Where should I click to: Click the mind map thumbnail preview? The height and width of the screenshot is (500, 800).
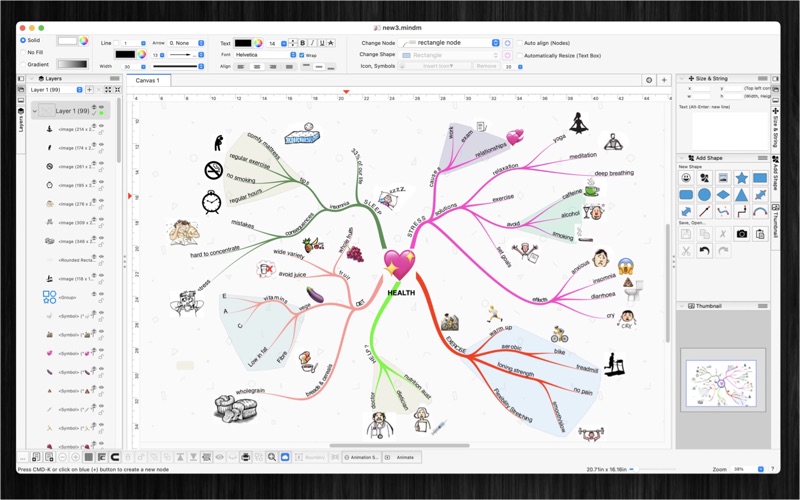point(721,383)
